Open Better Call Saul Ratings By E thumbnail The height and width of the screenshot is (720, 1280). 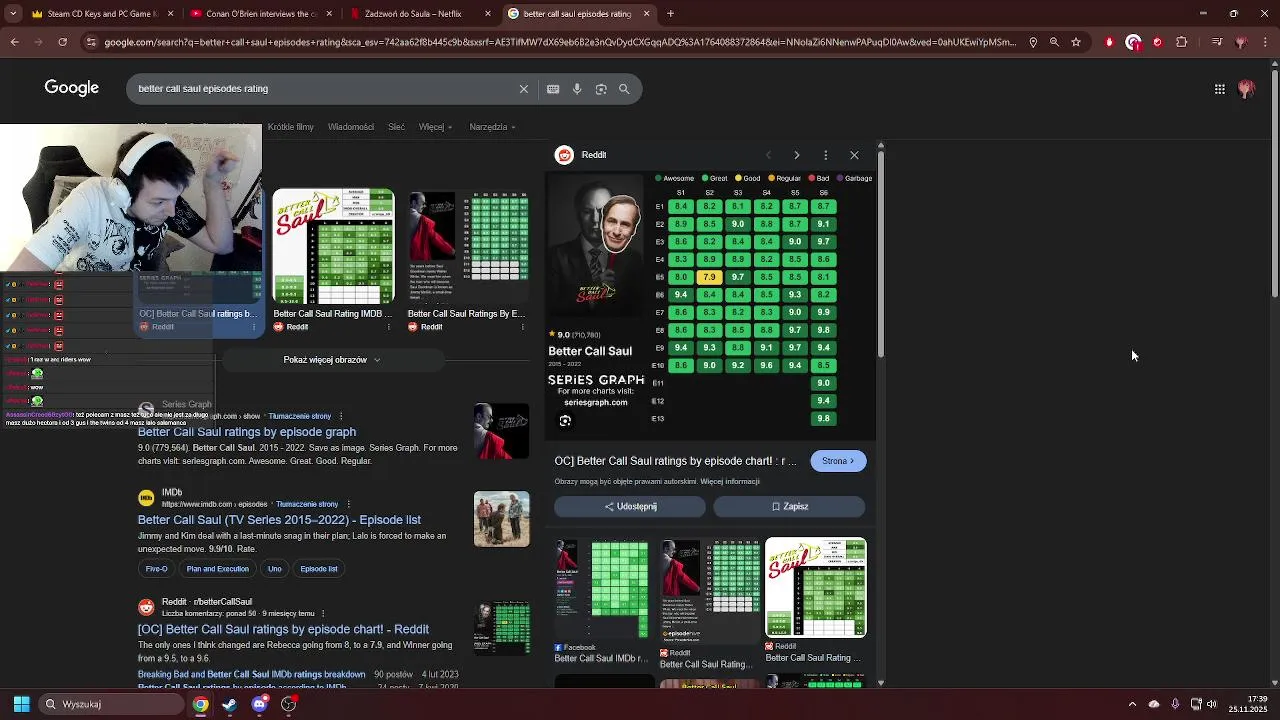click(x=467, y=246)
